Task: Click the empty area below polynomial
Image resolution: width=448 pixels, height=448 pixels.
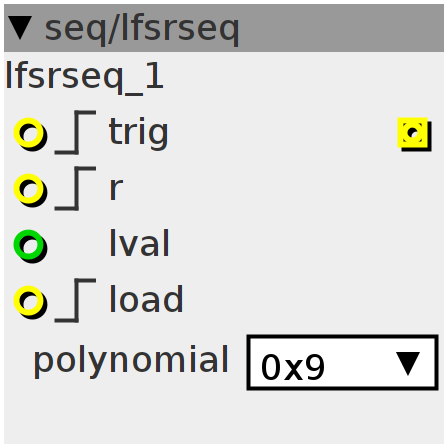Action: coord(224,417)
